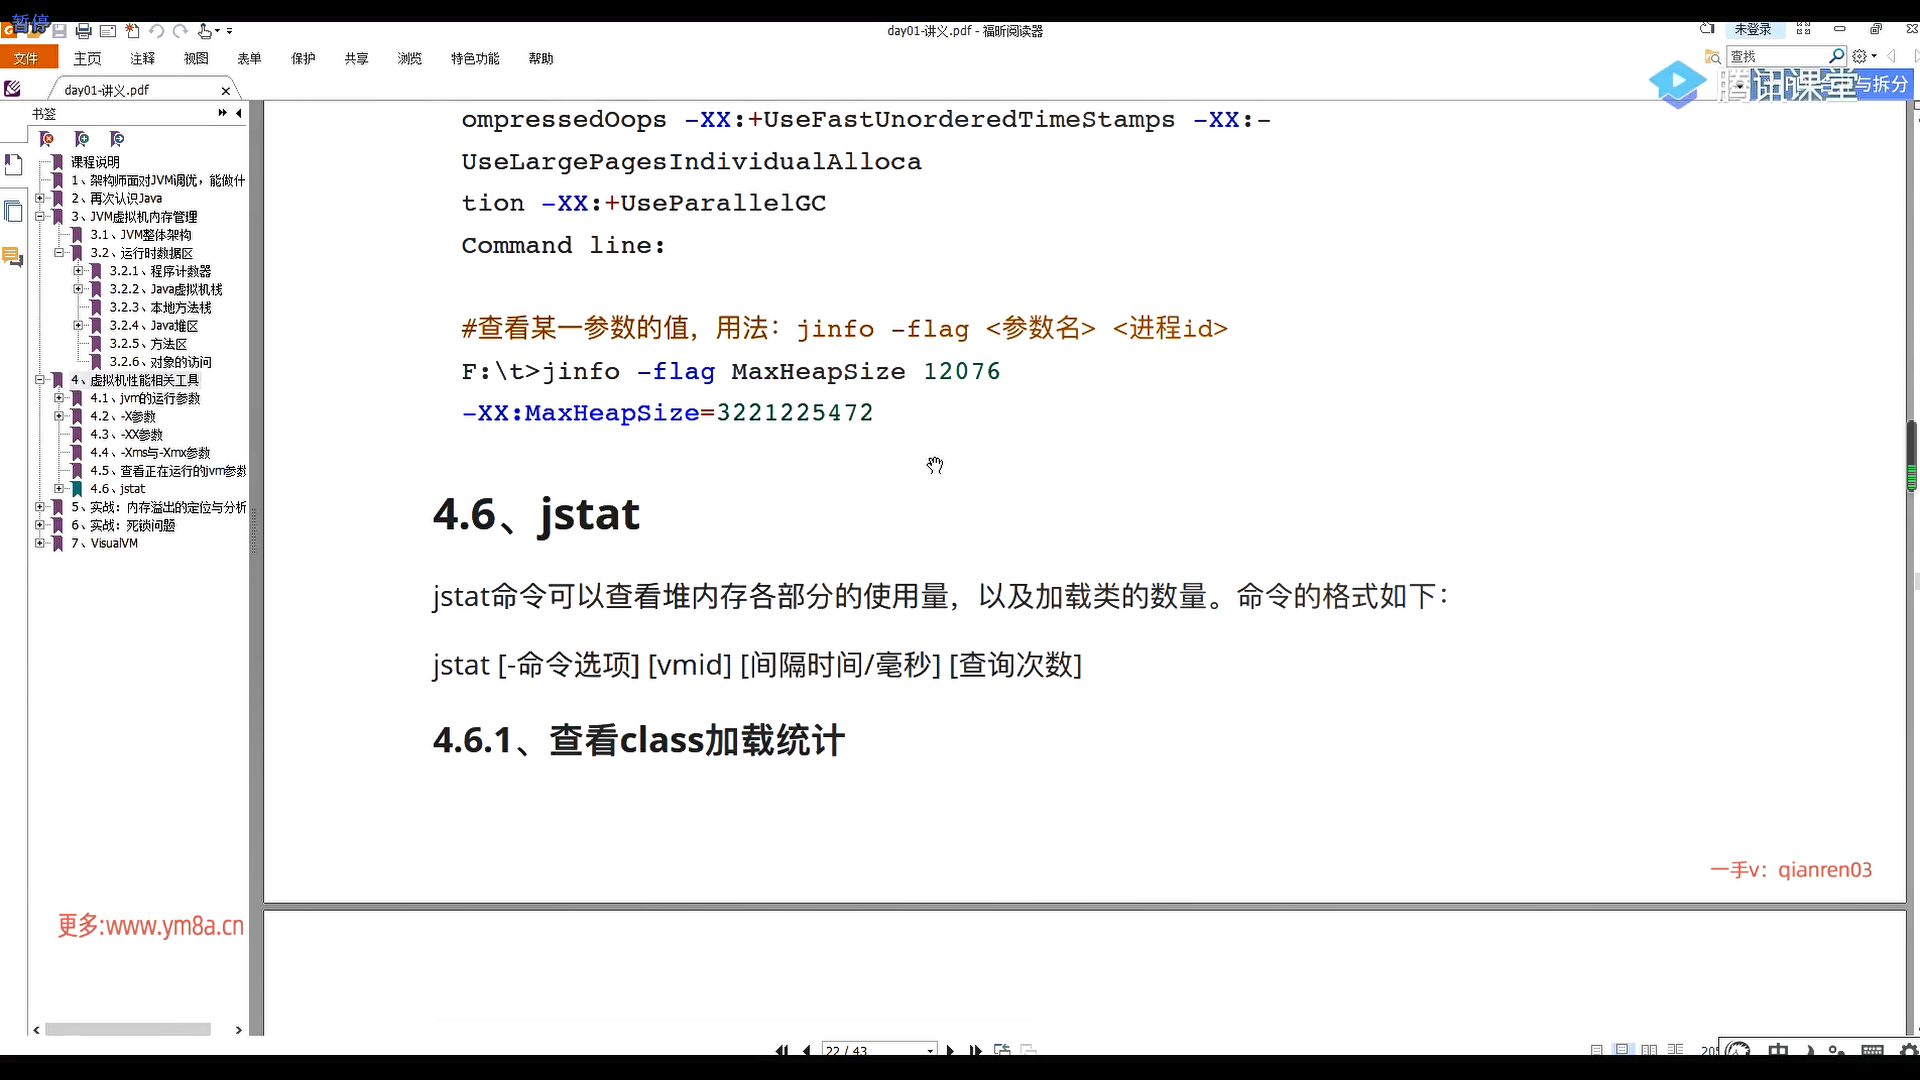Open the 注释 ribbon tab

coord(142,58)
